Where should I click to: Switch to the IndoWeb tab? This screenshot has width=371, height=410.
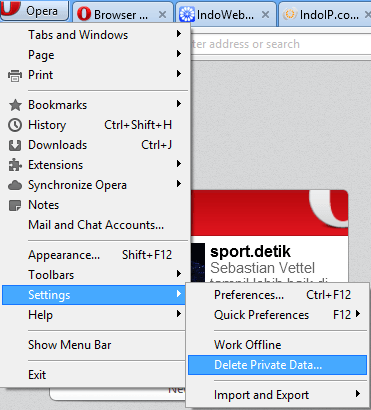pos(226,14)
